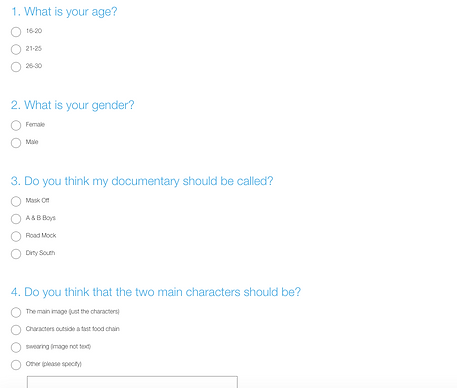The height and width of the screenshot is (388, 457).
Task: Click the Female label text
Action: [35, 124]
